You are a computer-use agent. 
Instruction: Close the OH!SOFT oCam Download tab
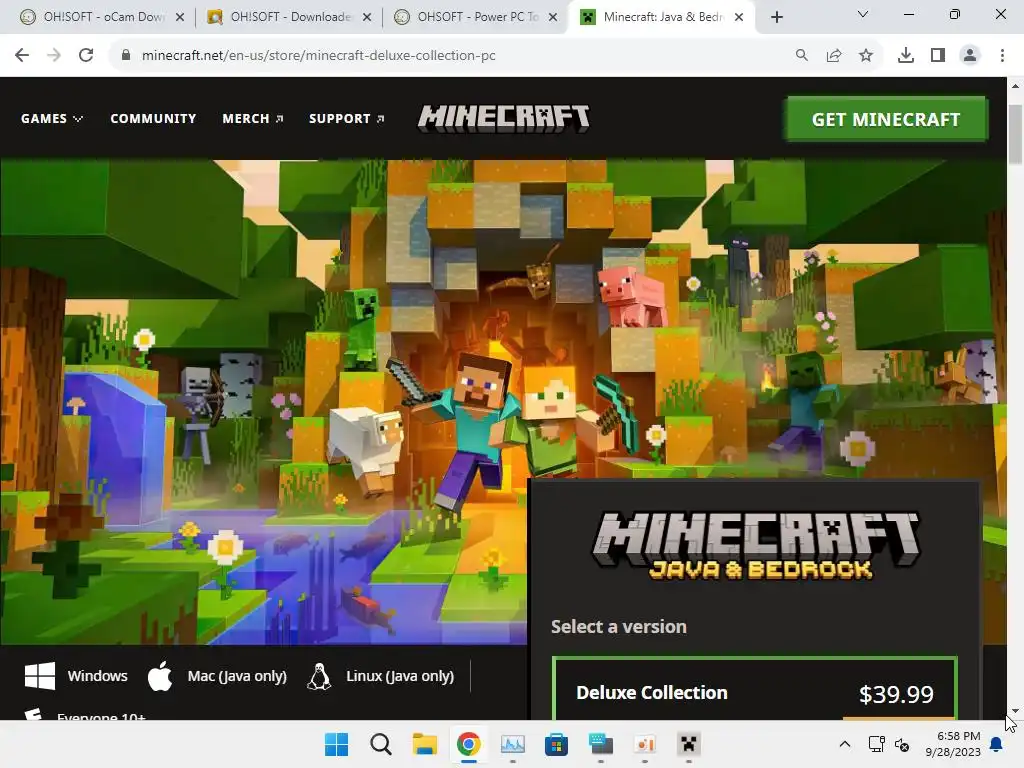tap(180, 17)
